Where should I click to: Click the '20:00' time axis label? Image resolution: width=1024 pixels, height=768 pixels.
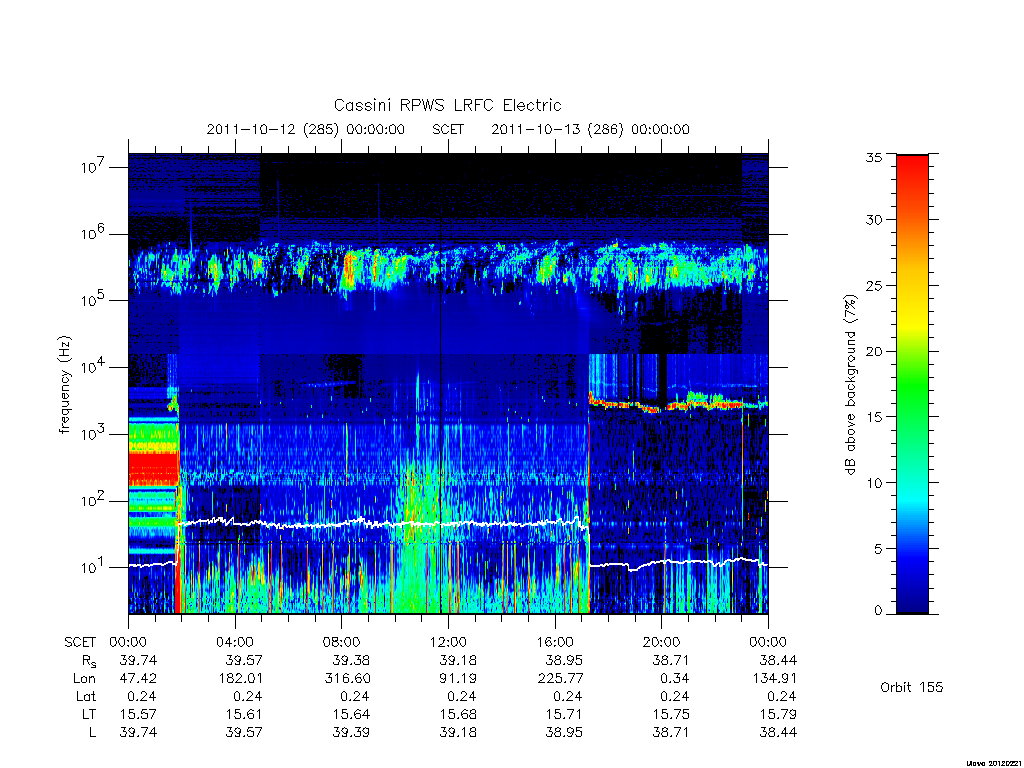pos(662,642)
